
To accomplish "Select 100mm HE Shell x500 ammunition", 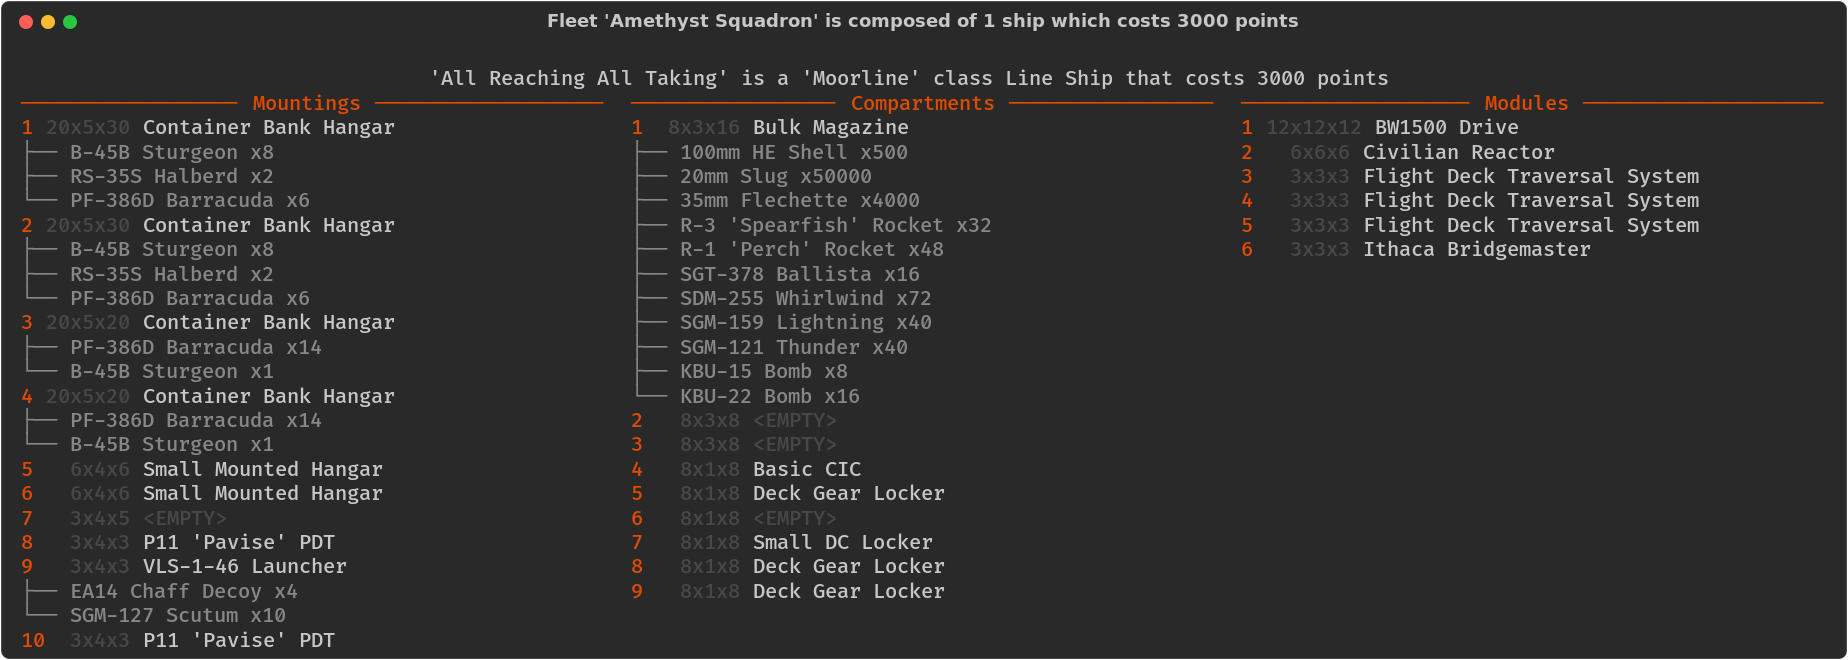I will [x=794, y=152].
